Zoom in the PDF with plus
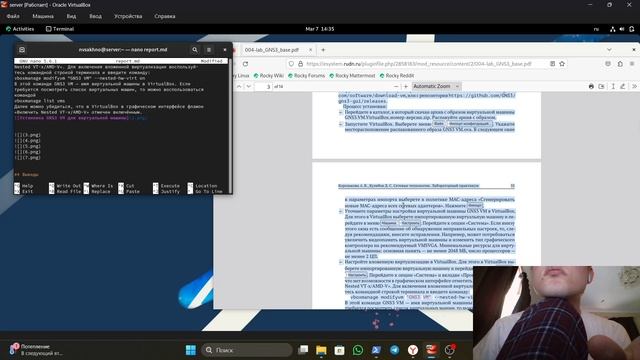Image resolution: width=640 pixels, height=360 pixels. point(406,86)
